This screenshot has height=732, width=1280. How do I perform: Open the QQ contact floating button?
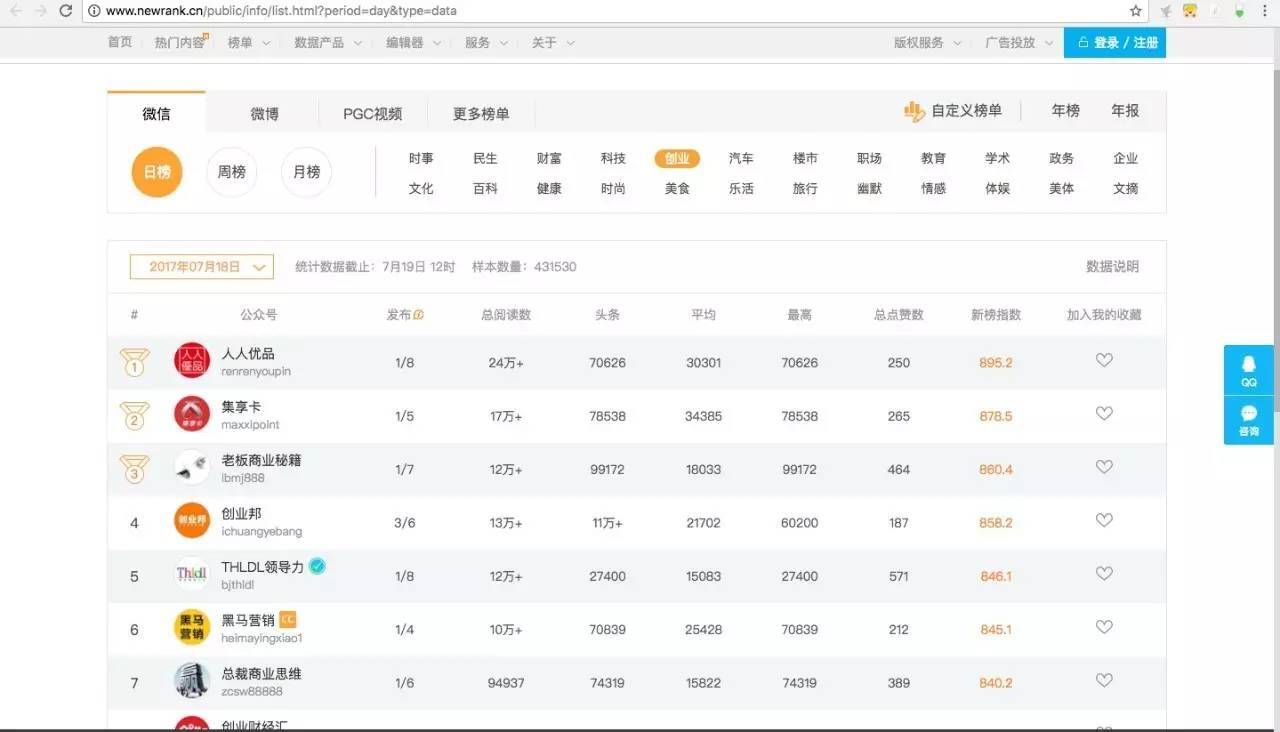(x=1249, y=370)
